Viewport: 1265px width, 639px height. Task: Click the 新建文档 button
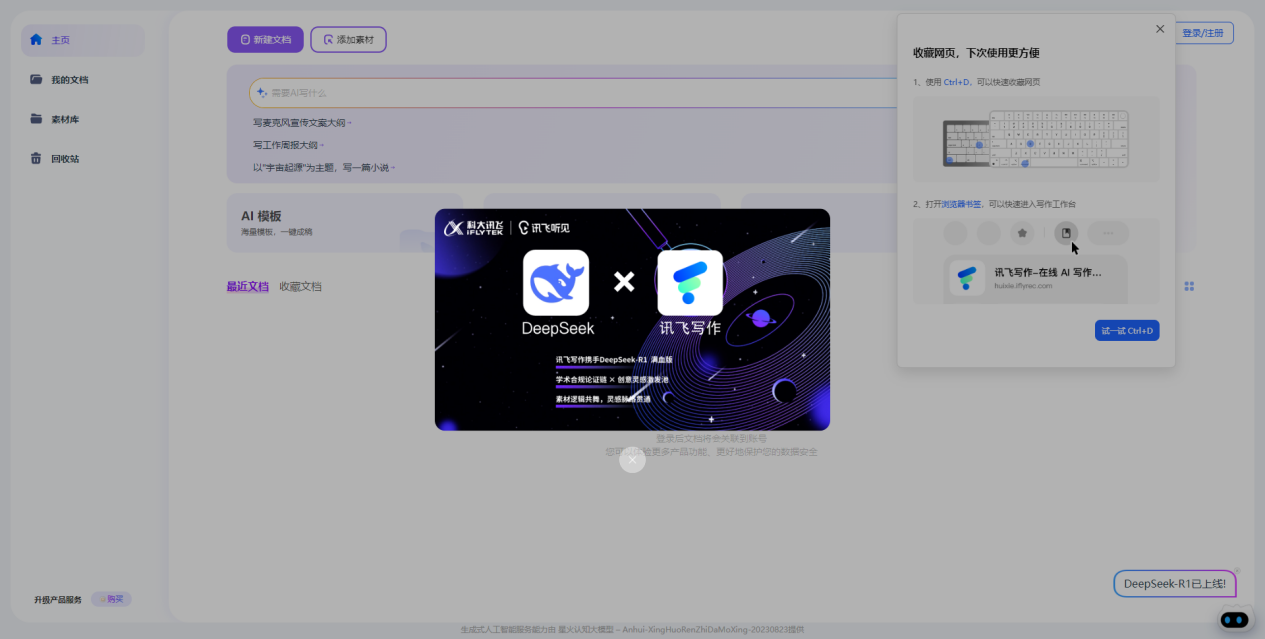[265, 40]
